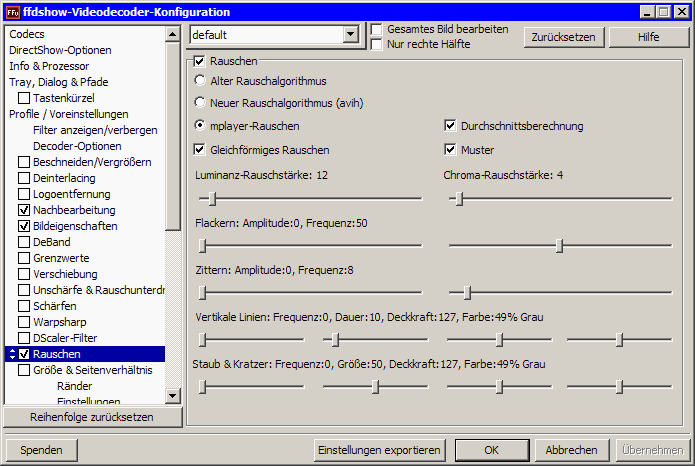Enable the Schärfen filter checkbox
Screen dimensions: 695x466
(x=24, y=306)
